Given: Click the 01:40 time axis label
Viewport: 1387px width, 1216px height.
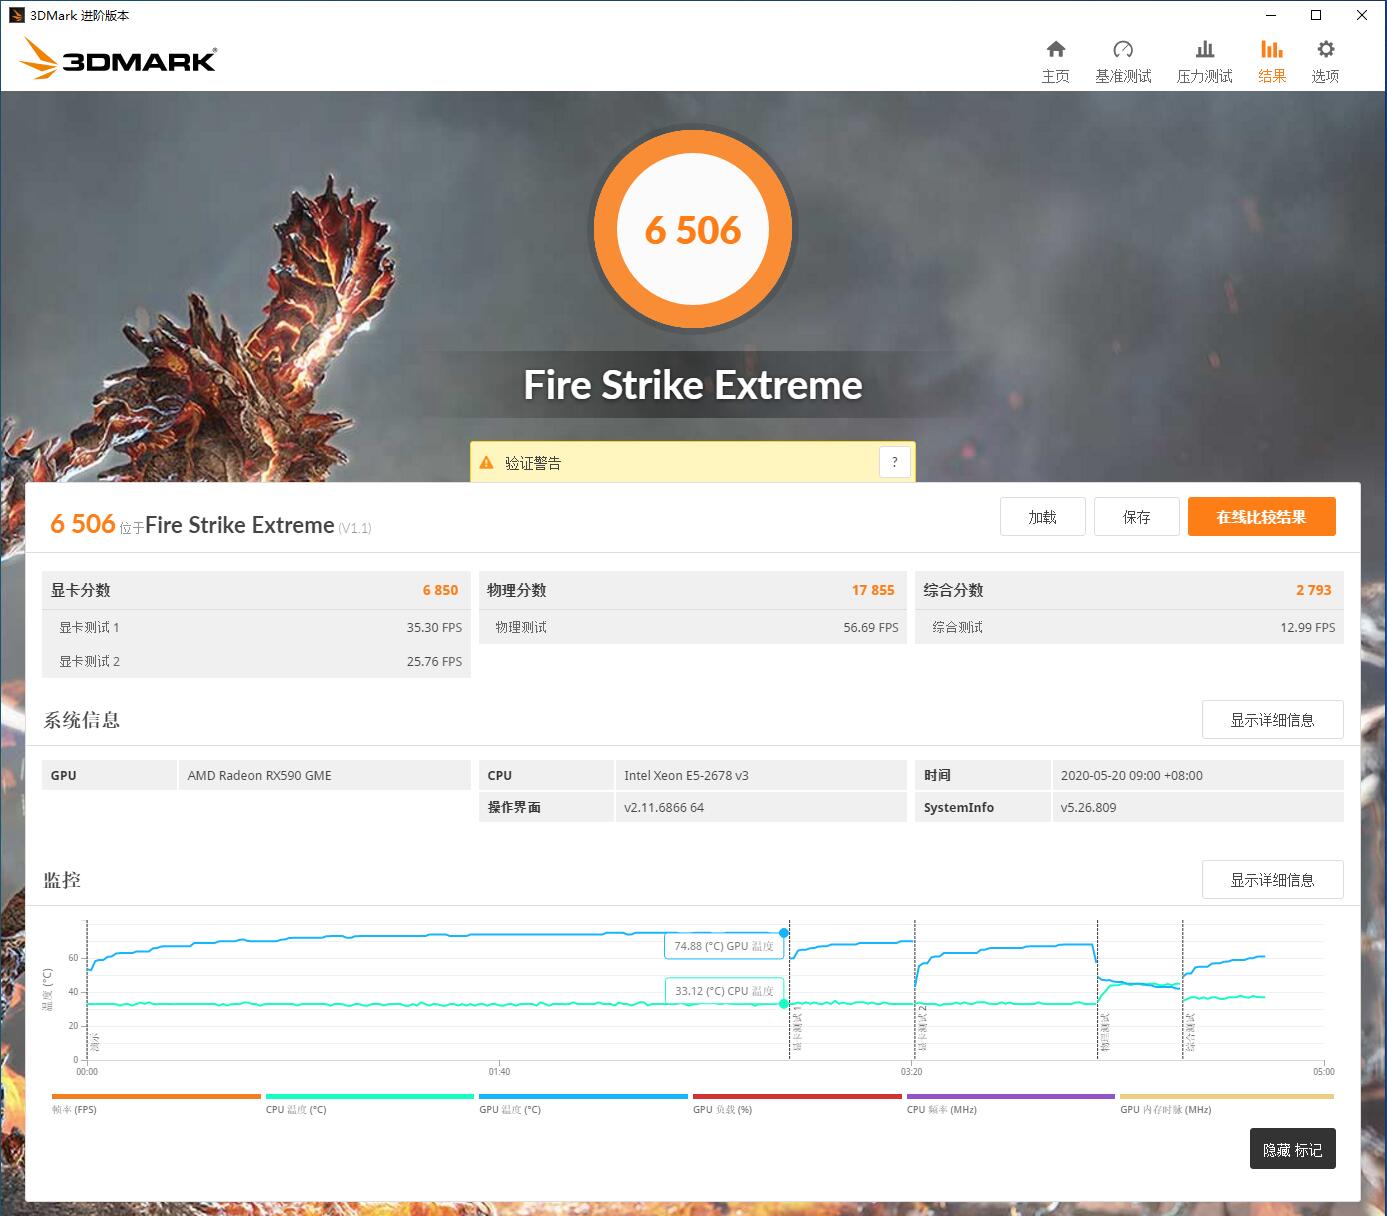Looking at the screenshot, I should [x=499, y=1071].
